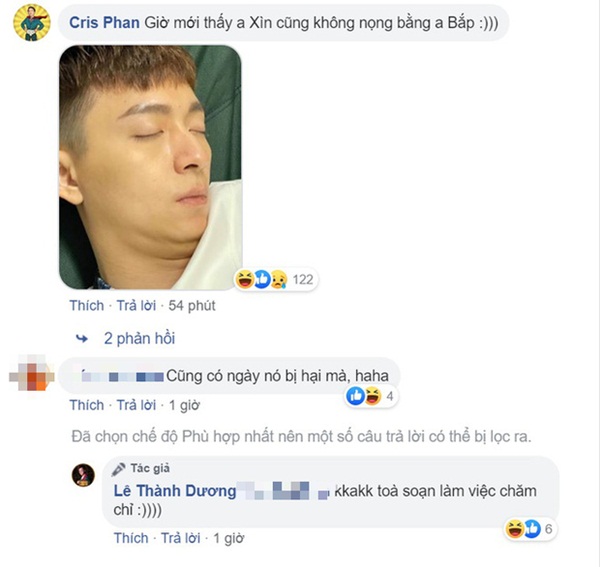Screen dimensions: 600x567
Task: Click the Tác giả pencil badge
Action: coord(141,469)
